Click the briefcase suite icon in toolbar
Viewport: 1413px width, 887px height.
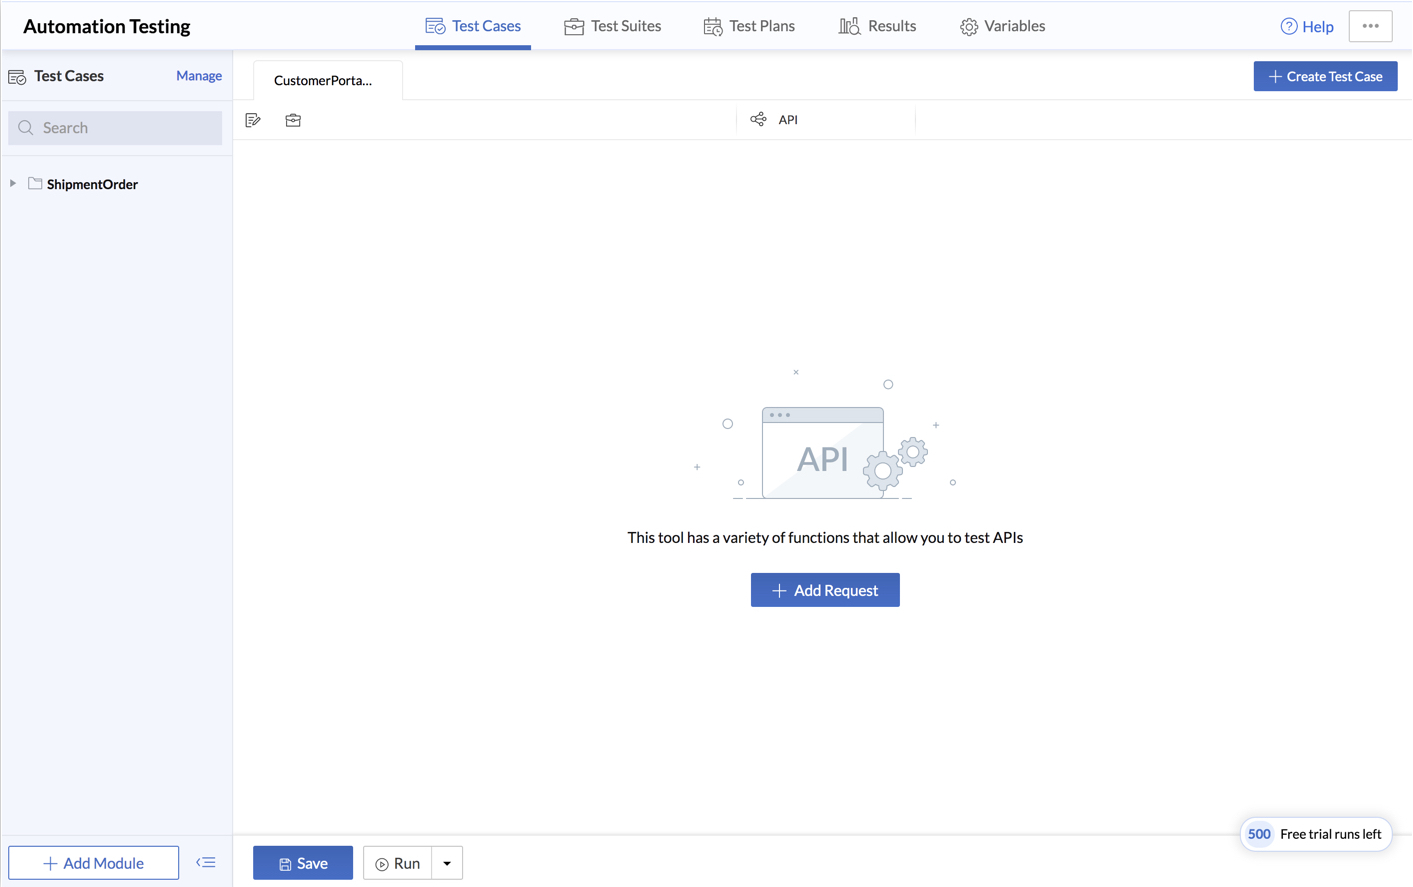pos(293,120)
